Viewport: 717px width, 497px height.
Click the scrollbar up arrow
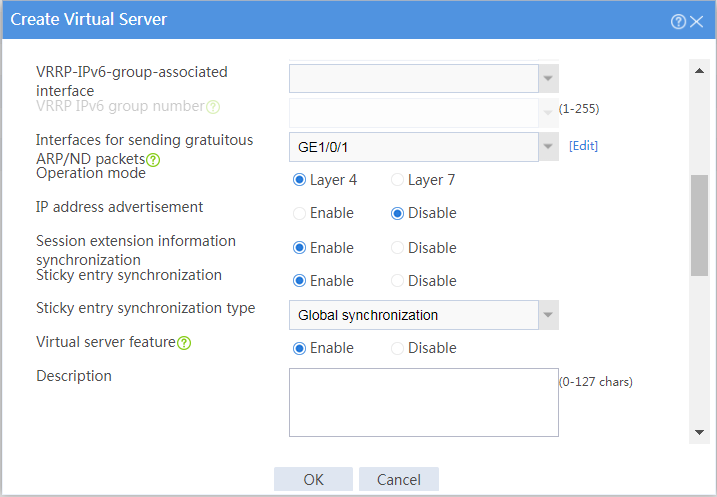(x=699, y=70)
